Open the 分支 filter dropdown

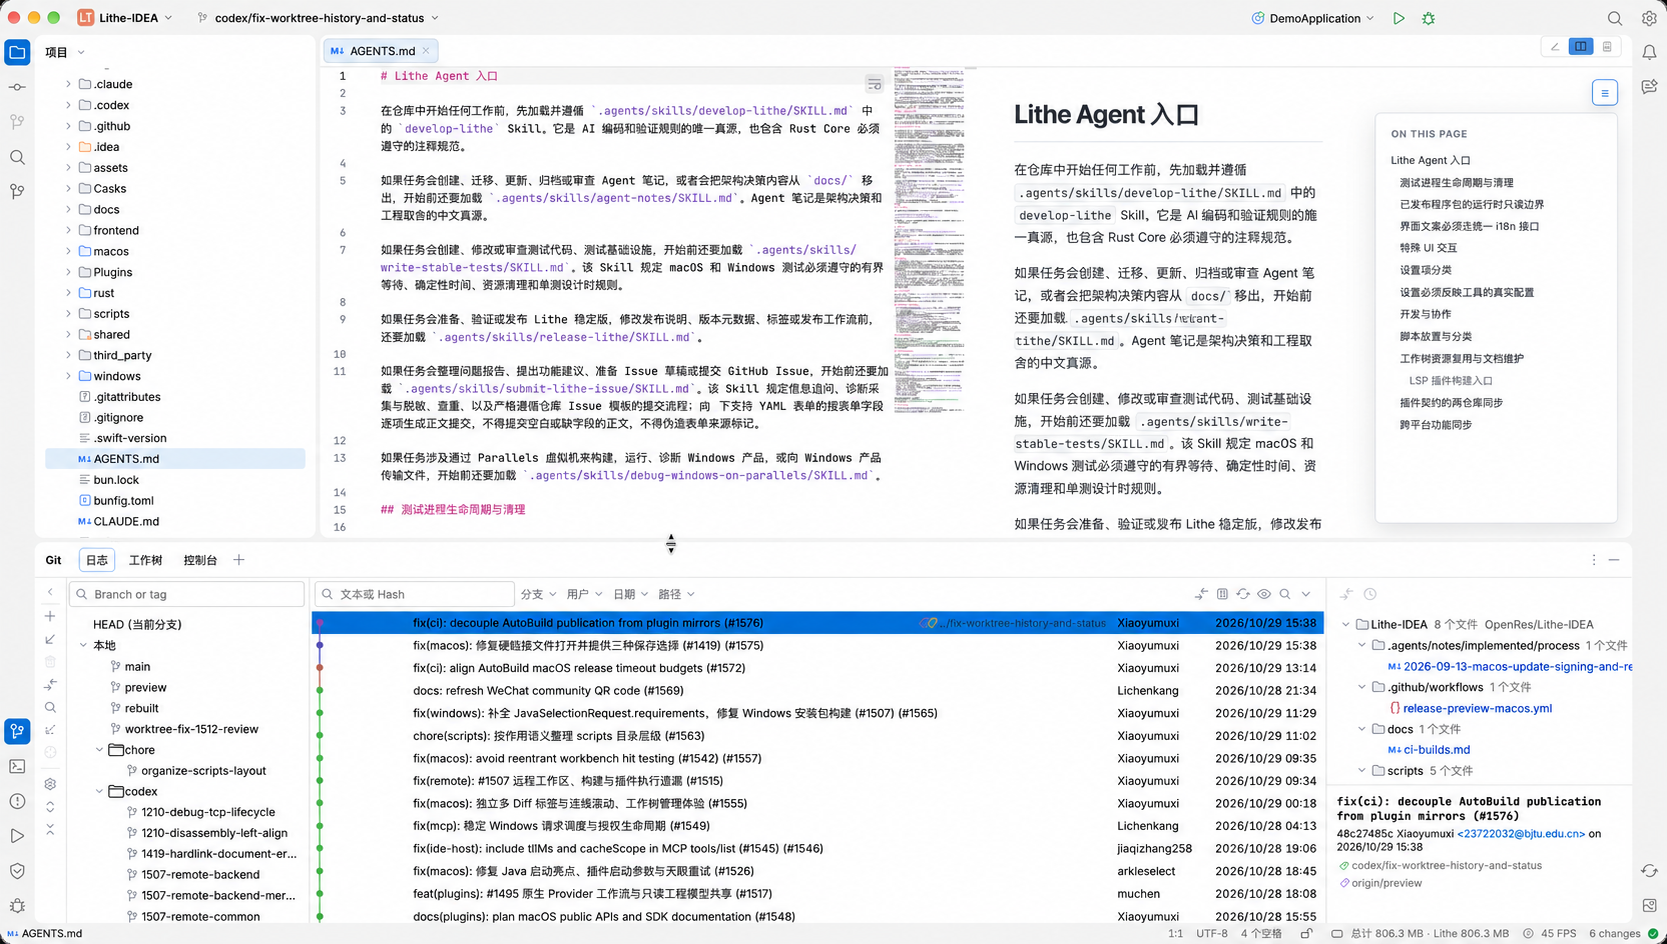538,594
